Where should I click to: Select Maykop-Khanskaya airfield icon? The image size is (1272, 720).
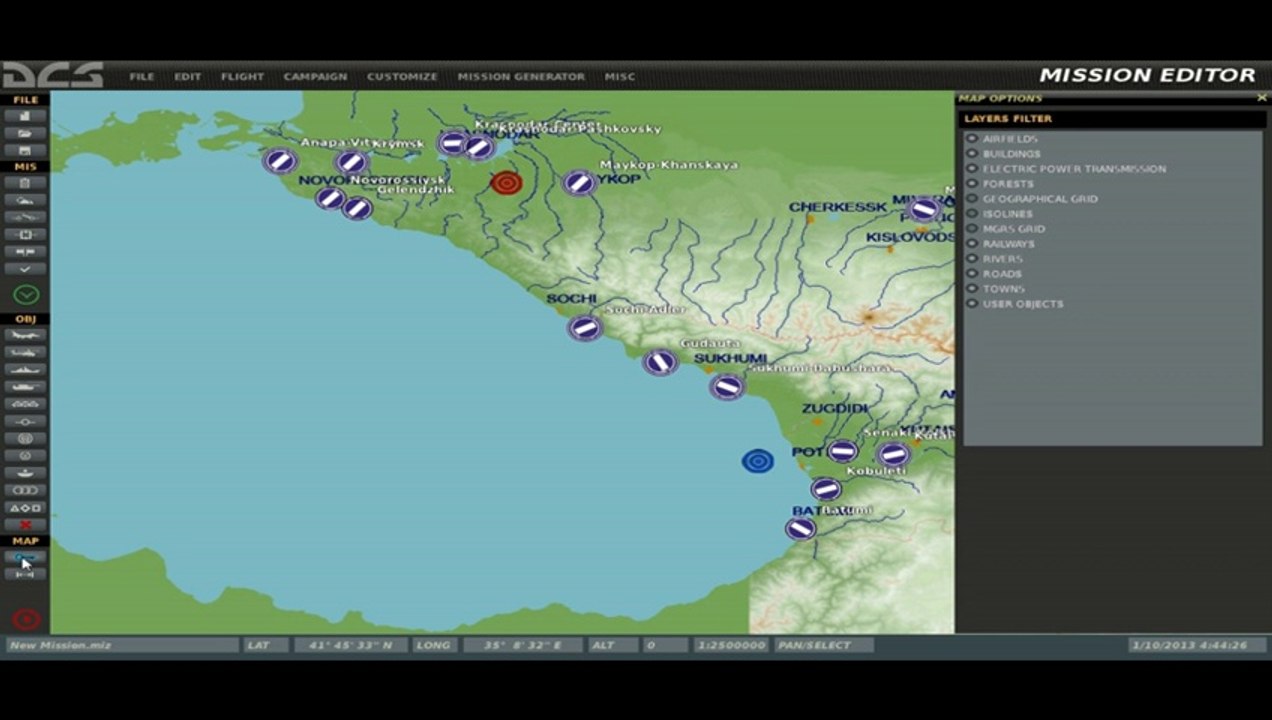(x=579, y=182)
